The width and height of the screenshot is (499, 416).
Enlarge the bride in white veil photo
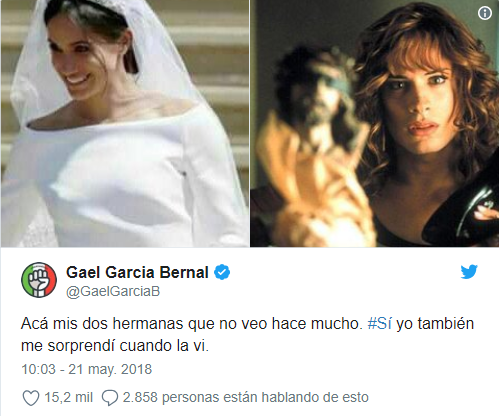click(125, 123)
